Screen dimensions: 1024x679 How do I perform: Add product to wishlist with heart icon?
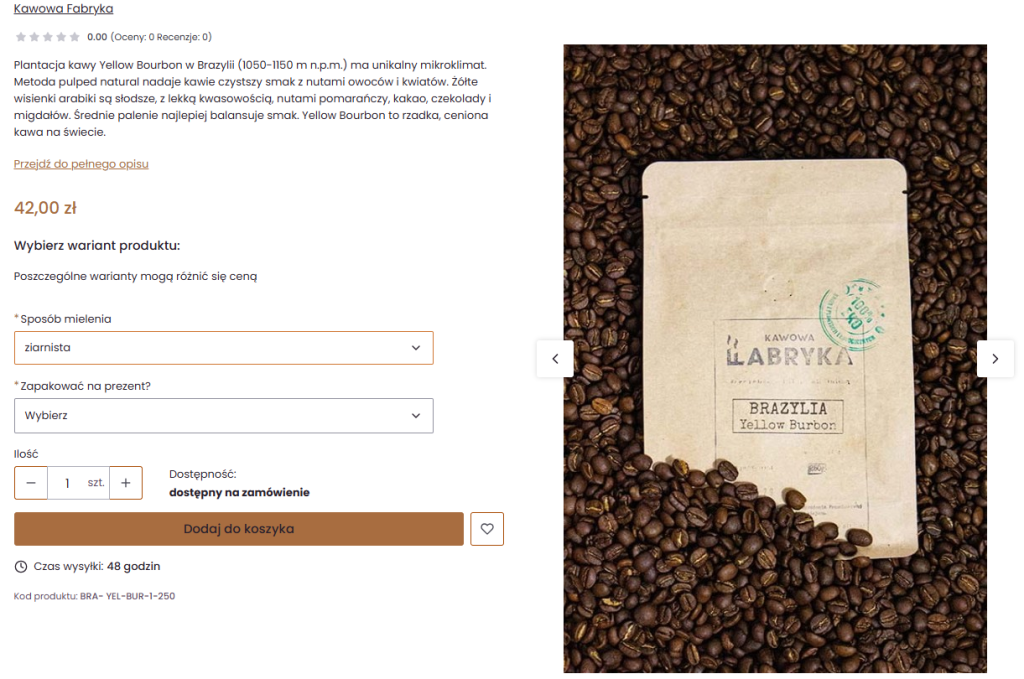pos(487,529)
